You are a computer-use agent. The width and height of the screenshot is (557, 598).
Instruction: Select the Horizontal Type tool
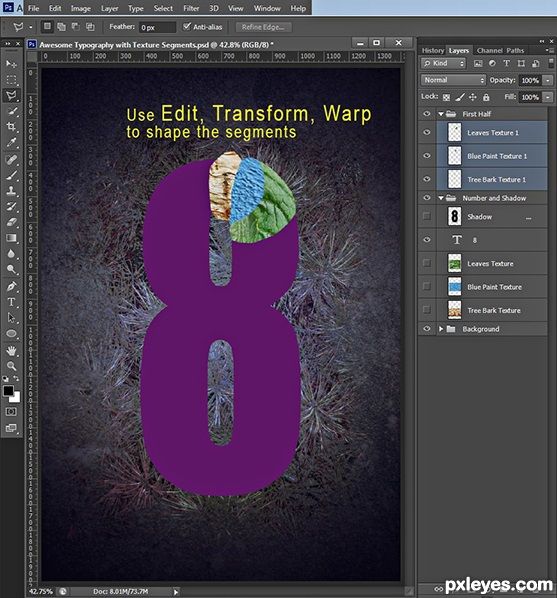tap(11, 302)
